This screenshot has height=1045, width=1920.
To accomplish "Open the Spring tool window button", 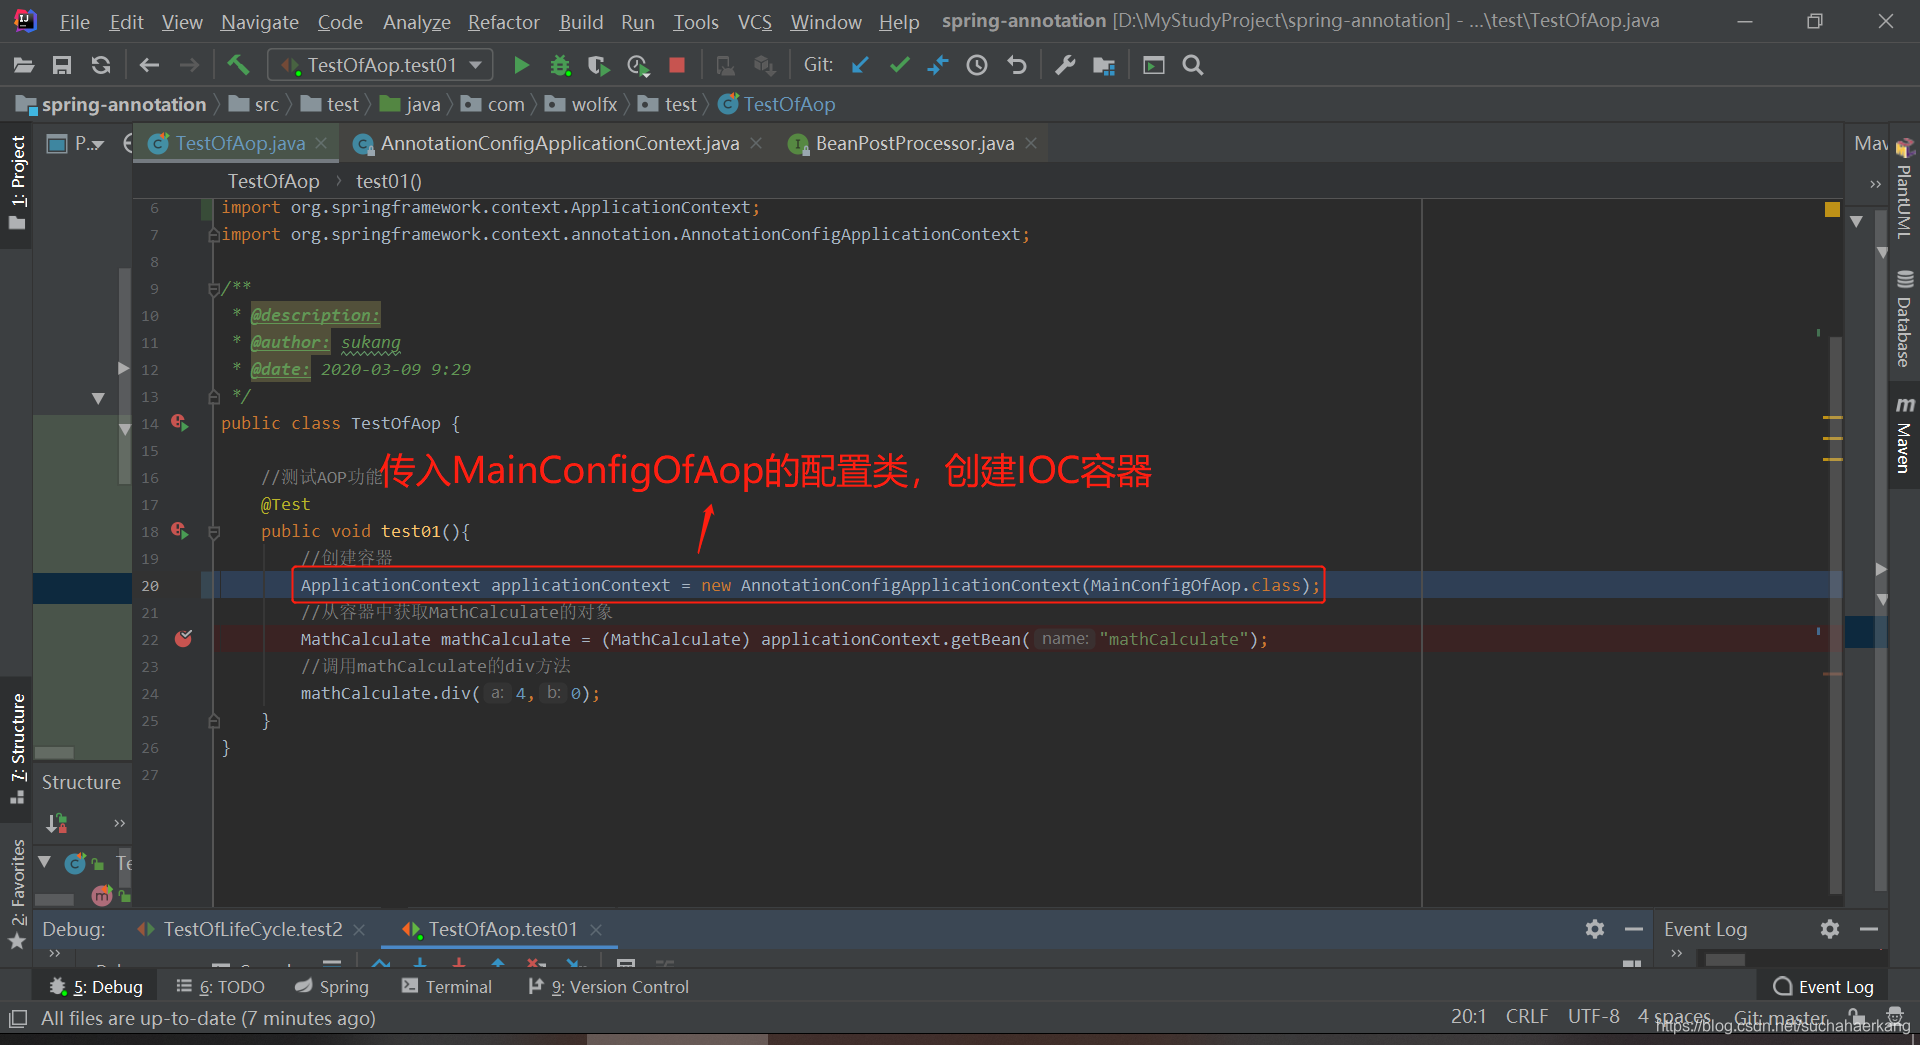I will (332, 987).
